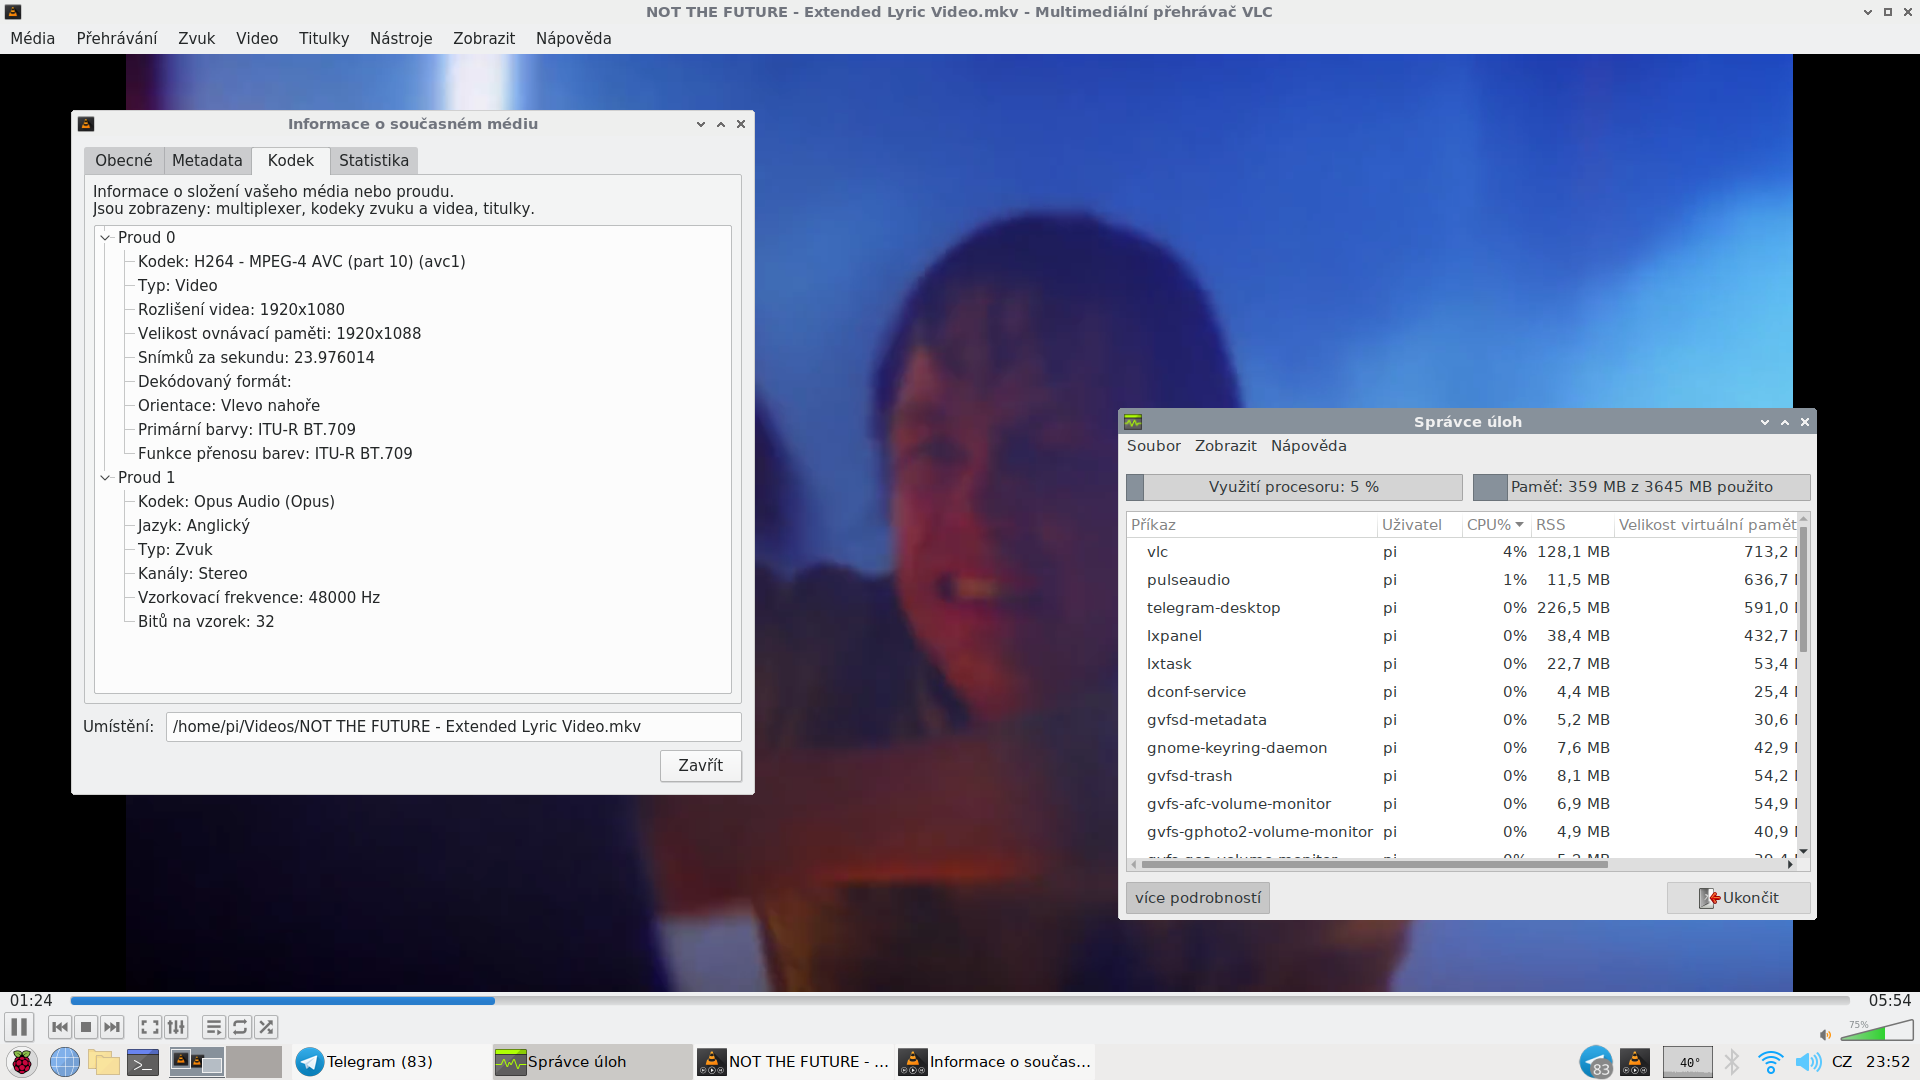Mute audio via VLC speaker icon

click(1825, 1034)
